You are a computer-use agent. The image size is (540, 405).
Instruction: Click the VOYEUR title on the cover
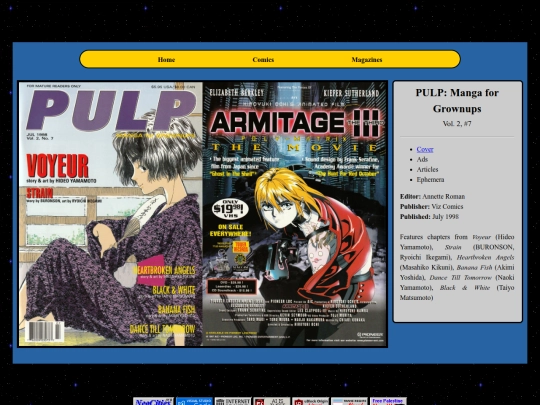coord(58,166)
